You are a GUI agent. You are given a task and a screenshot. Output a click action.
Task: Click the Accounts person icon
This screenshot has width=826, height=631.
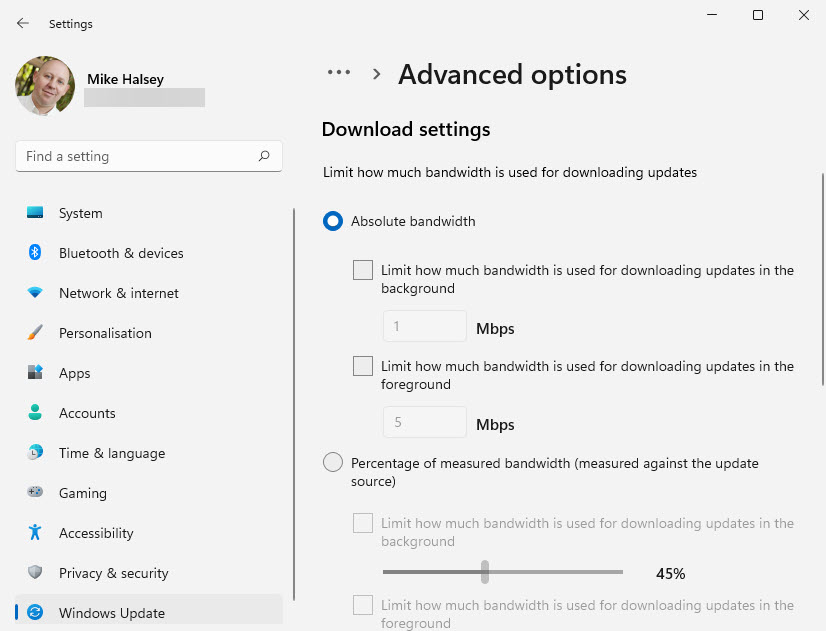(x=35, y=413)
